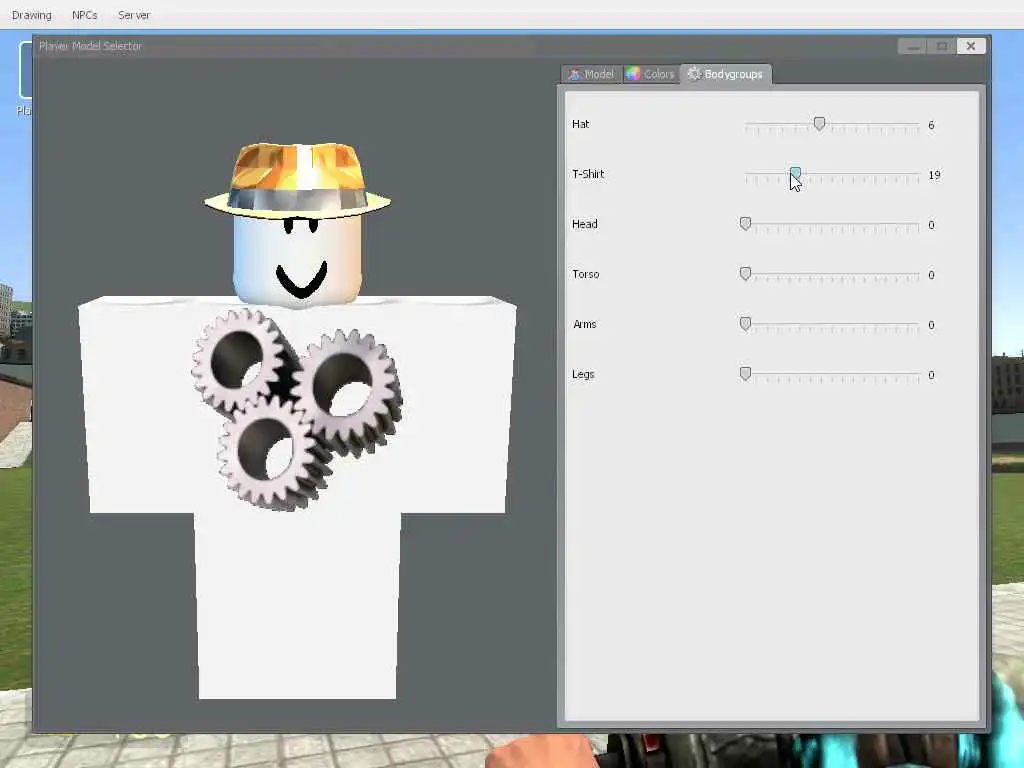This screenshot has height=768, width=1024.
Task: Click the Arms label
Action: (x=584, y=324)
